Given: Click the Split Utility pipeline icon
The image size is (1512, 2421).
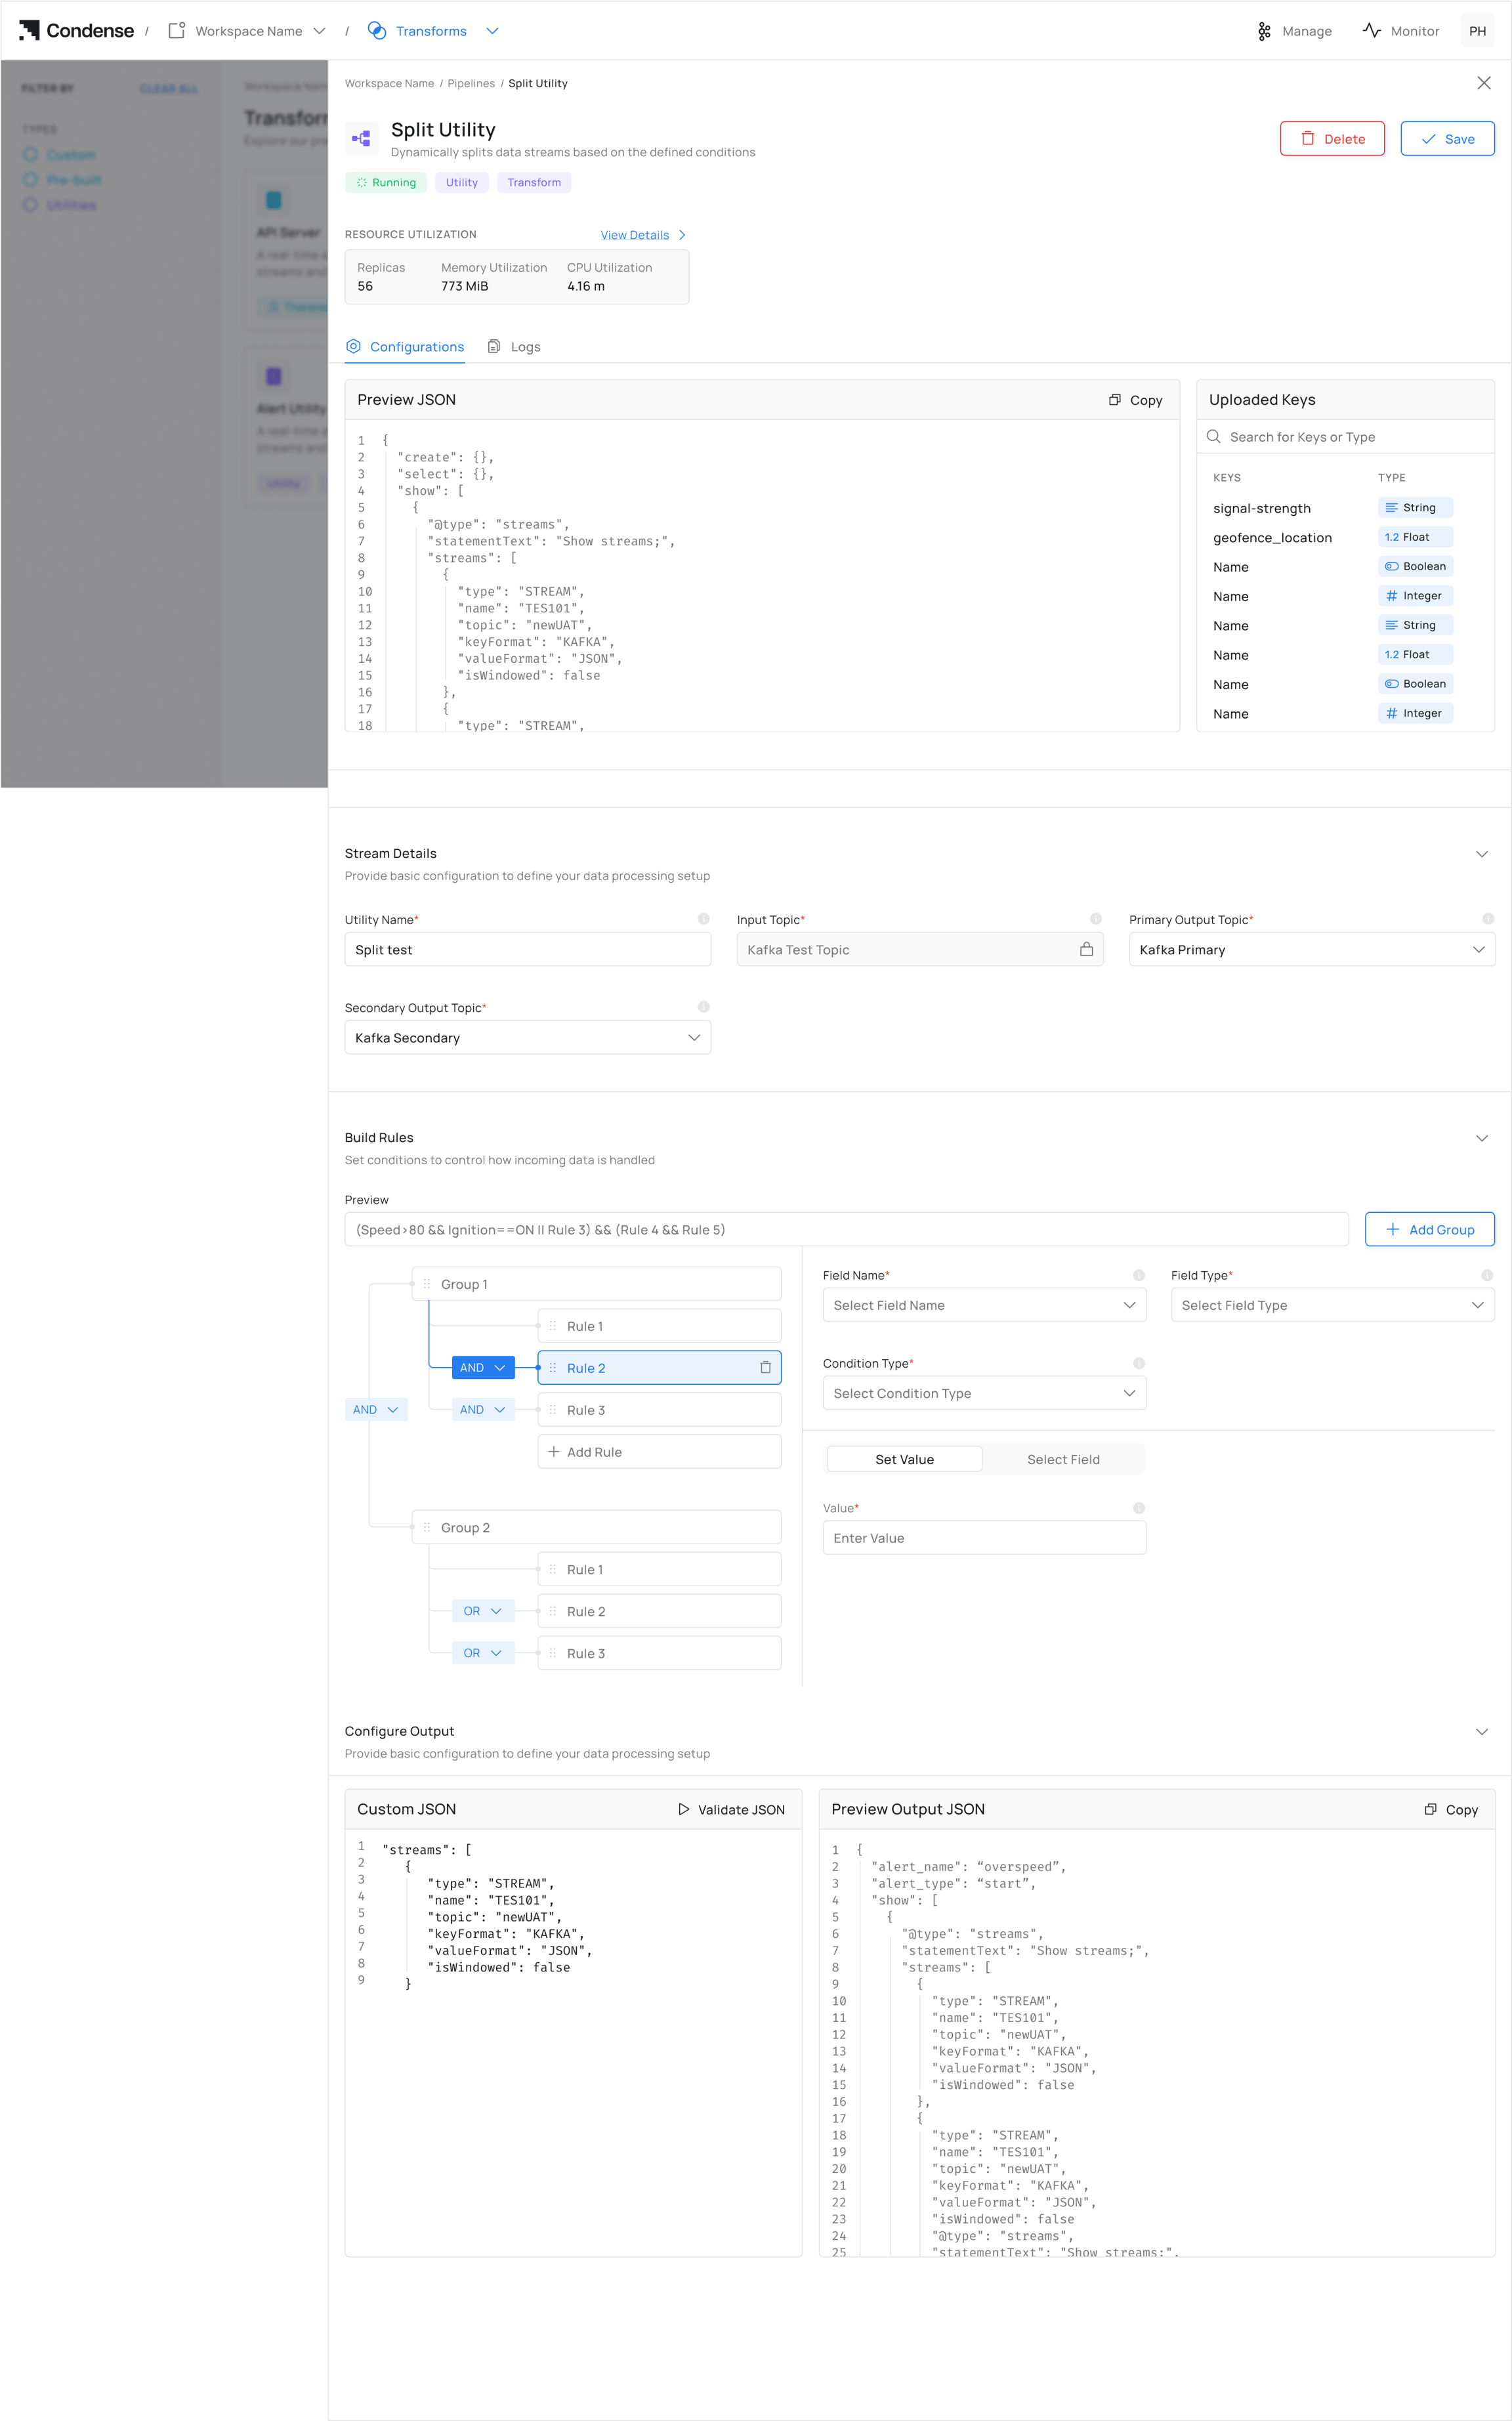Looking at the screenshot, I should click(361, 139).
